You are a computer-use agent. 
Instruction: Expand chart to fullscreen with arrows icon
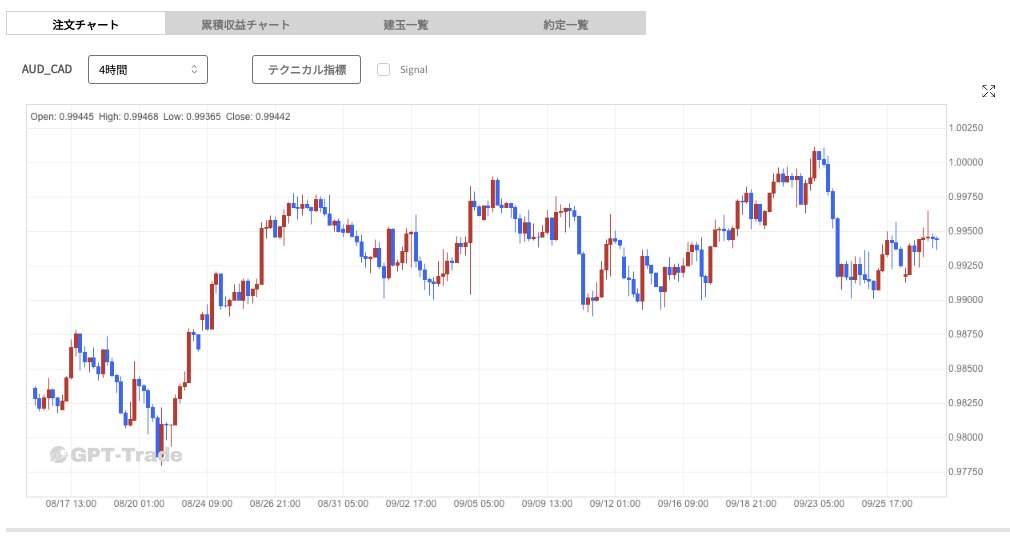click(988, 91)
